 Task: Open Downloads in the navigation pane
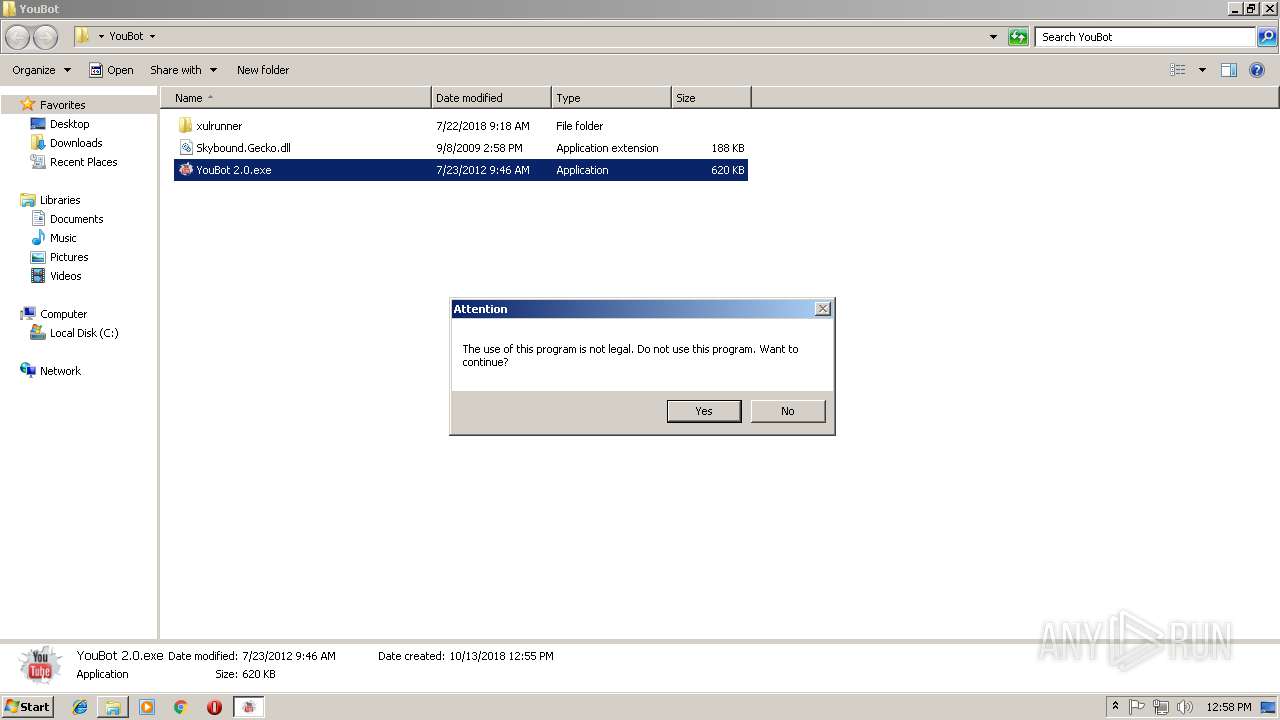76,143
